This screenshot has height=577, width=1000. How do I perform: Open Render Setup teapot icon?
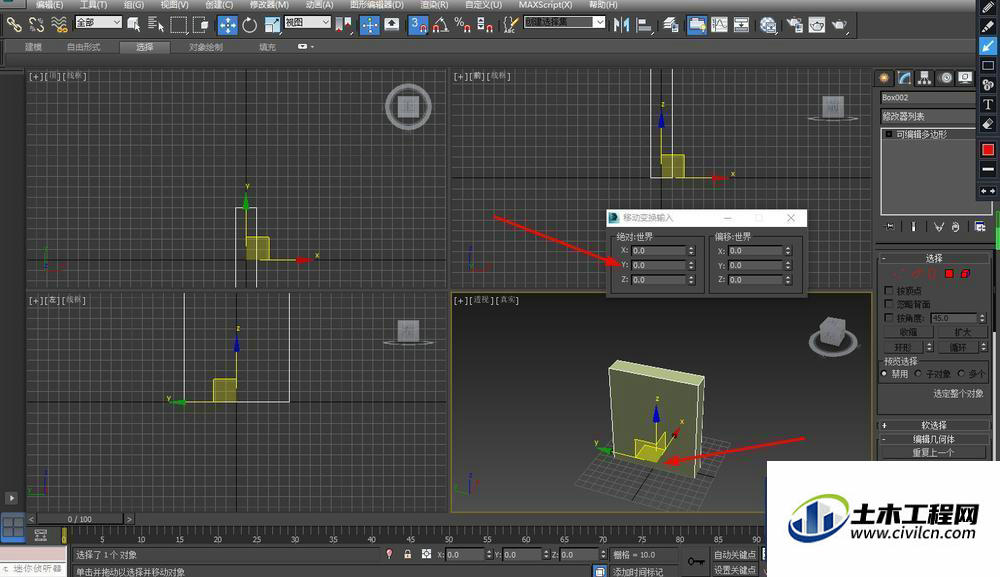pyautogui.click(x=795, y=25)
